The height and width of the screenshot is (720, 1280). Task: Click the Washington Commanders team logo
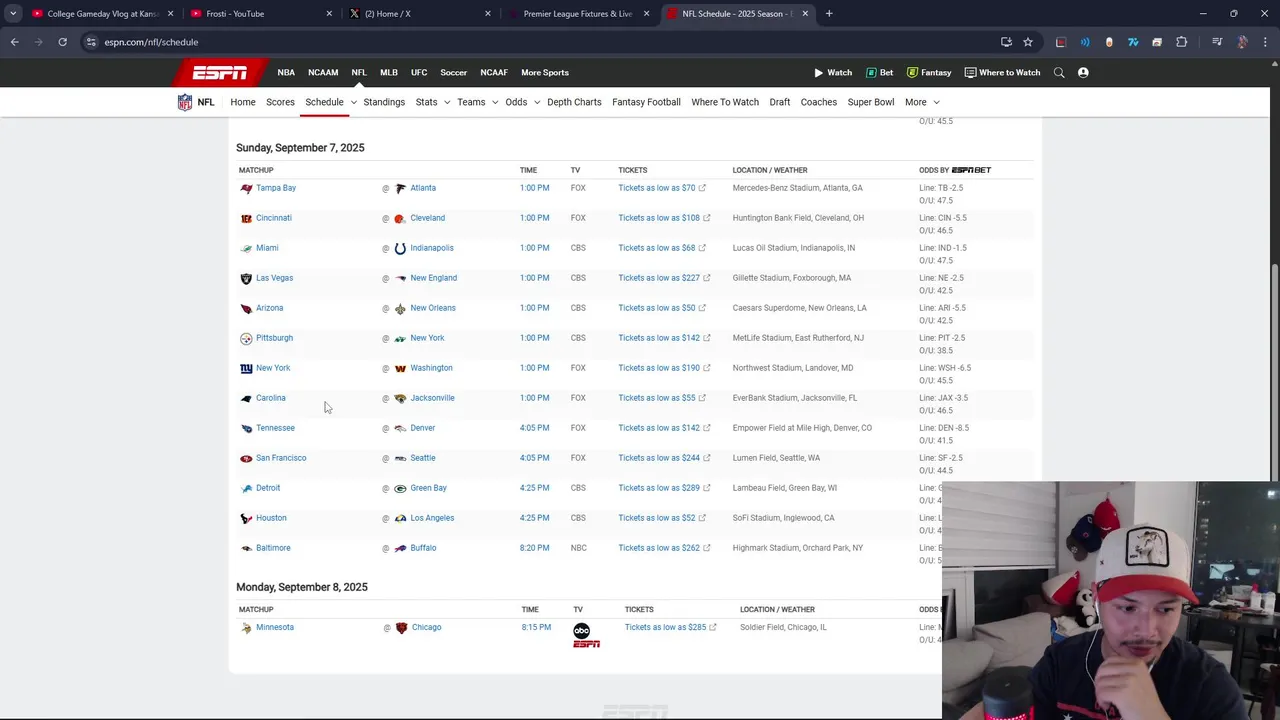click(x=400, y=368)
